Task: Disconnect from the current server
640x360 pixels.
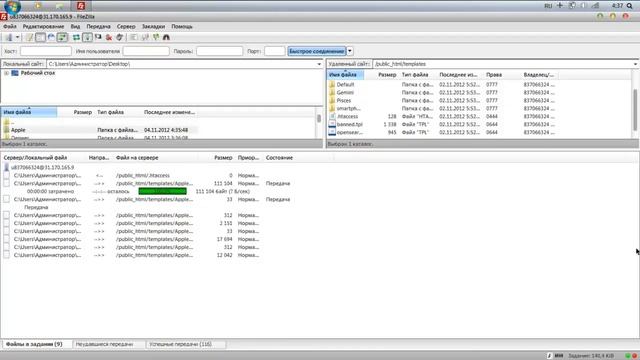Action: click(109, 37)
